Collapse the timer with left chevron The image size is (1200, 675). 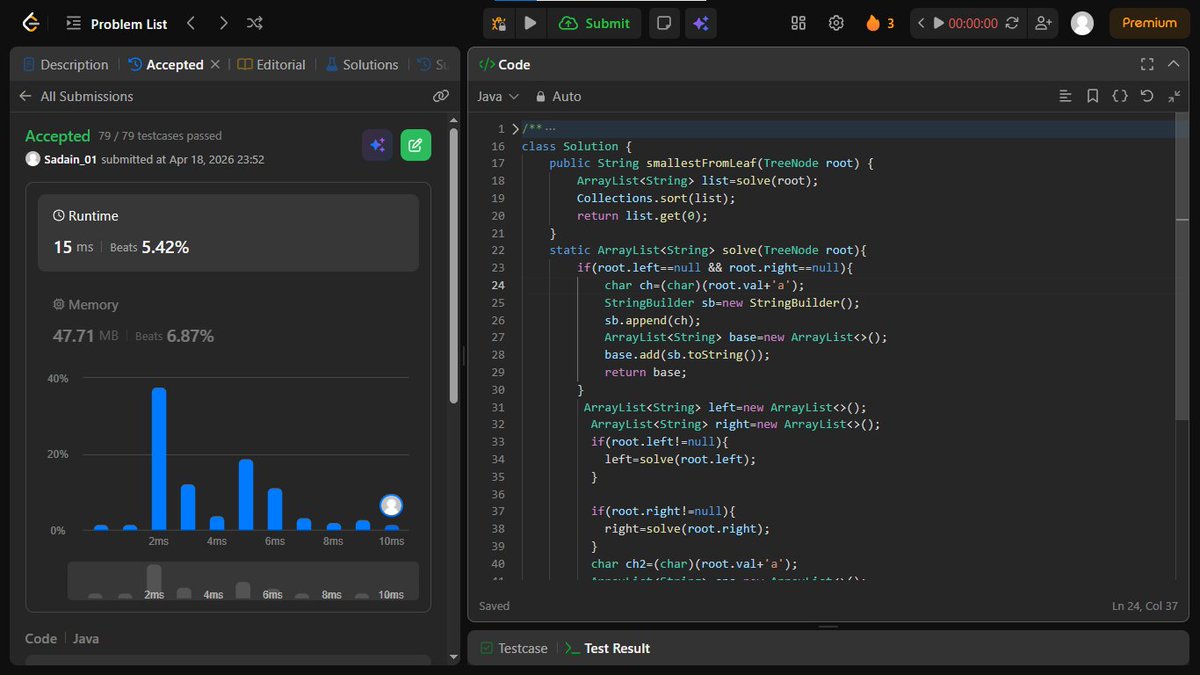pyautogui.click(x=922, y=23)
